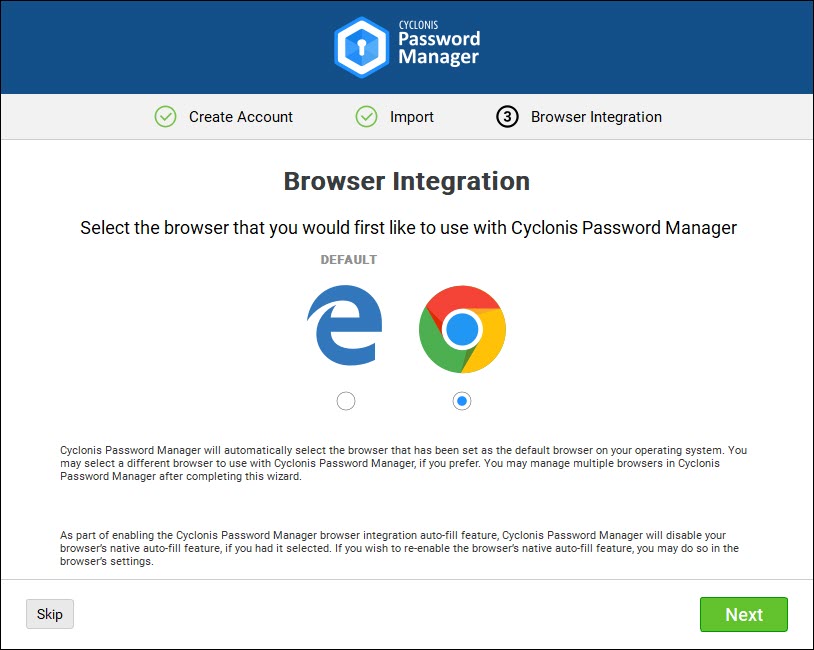Click the green checkmark beside Create Account
814x650 pixels.
tap(166, 117)
